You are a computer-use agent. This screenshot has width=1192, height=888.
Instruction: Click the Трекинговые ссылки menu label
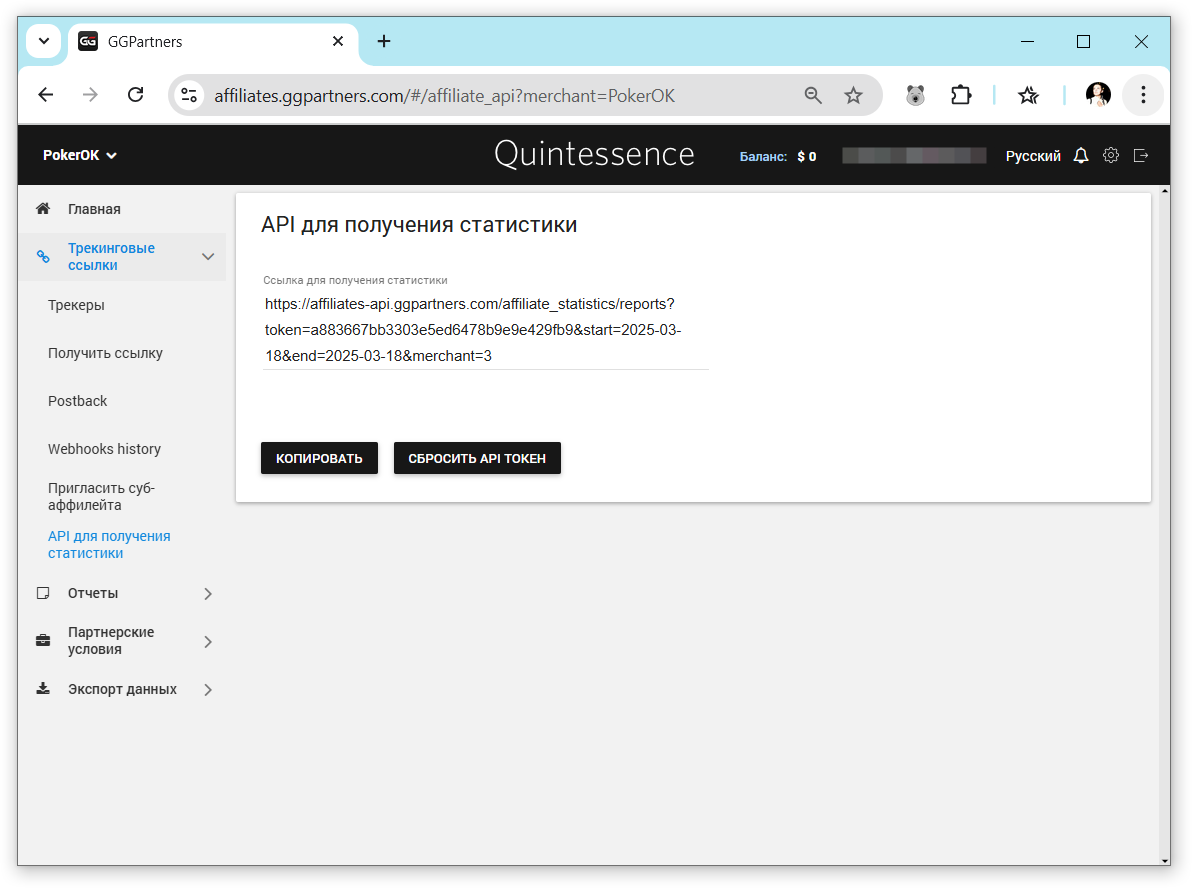coord(111,257)
